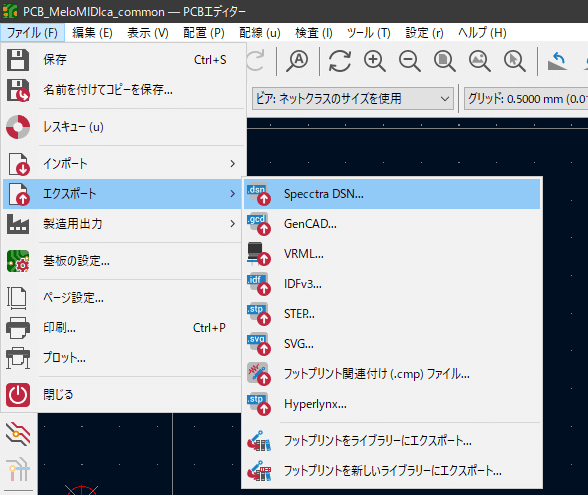
Task: Select Specctra DSN... export option
Action: pos(392,194)
